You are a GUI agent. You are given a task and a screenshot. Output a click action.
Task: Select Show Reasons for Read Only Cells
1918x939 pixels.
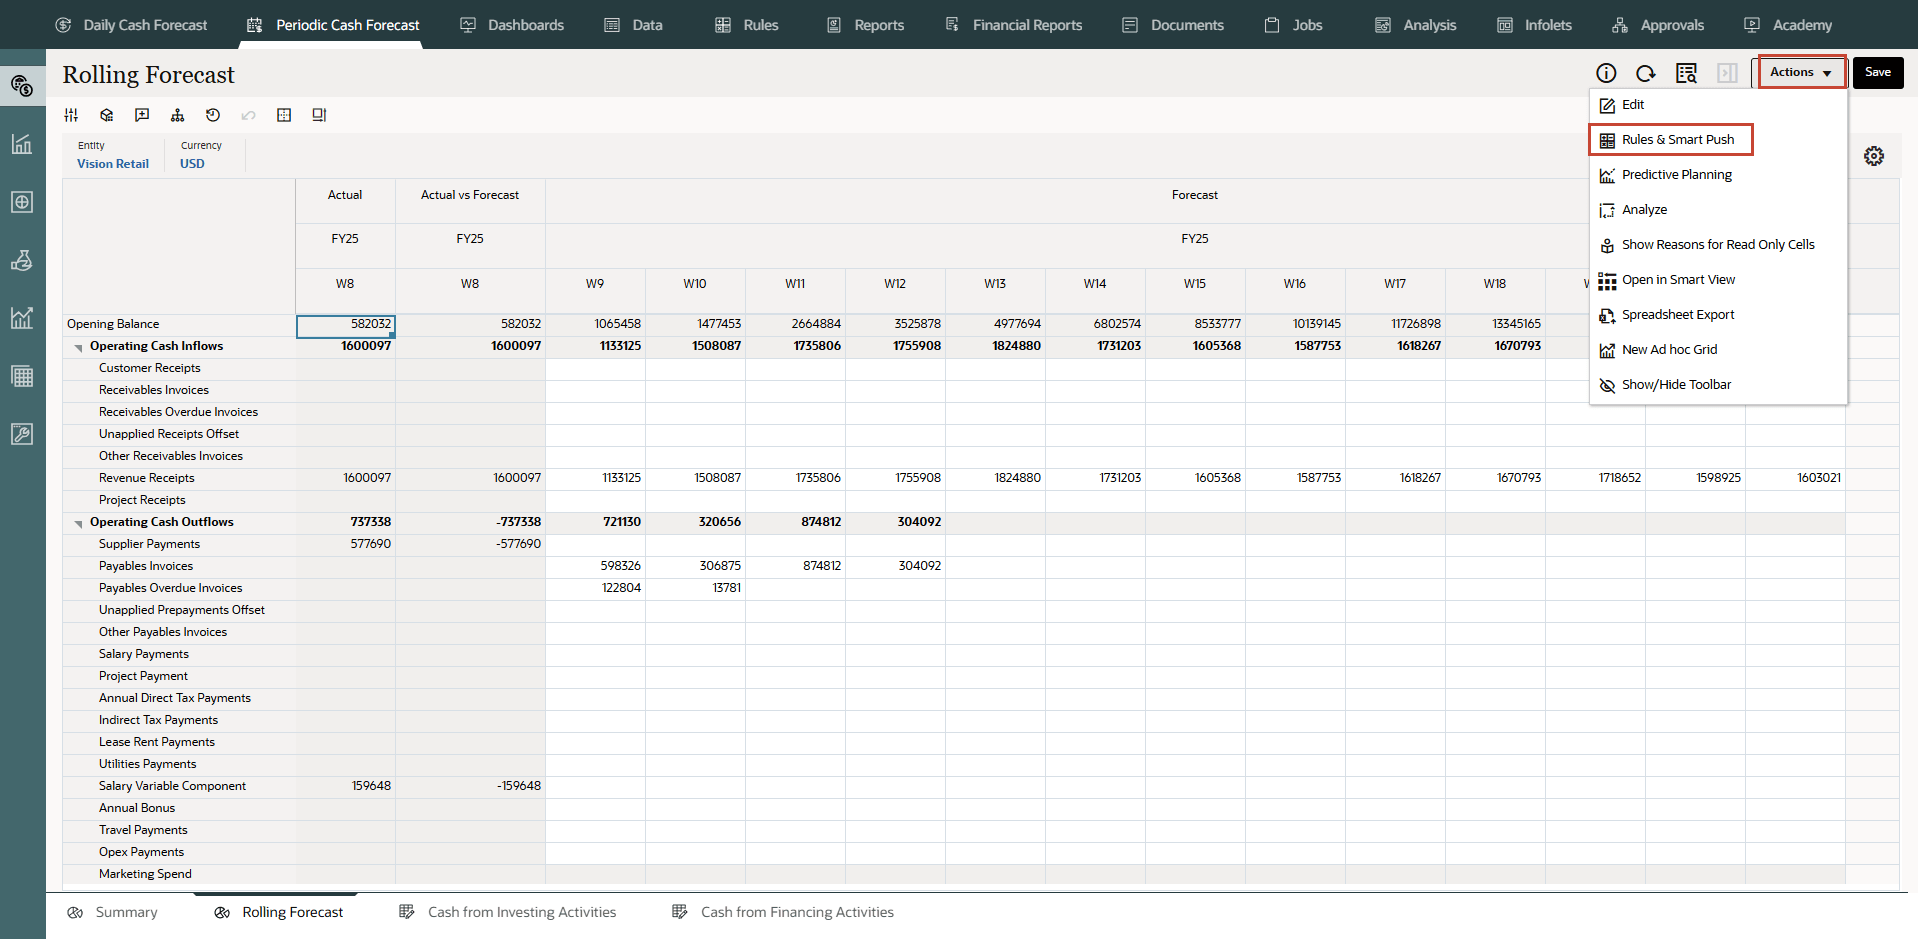[1717, 245]
